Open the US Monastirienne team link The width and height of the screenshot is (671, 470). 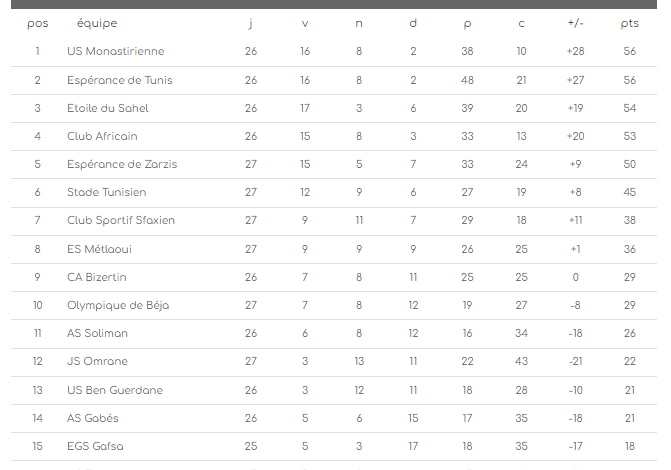pyautogui.click(x=115, y=51)
